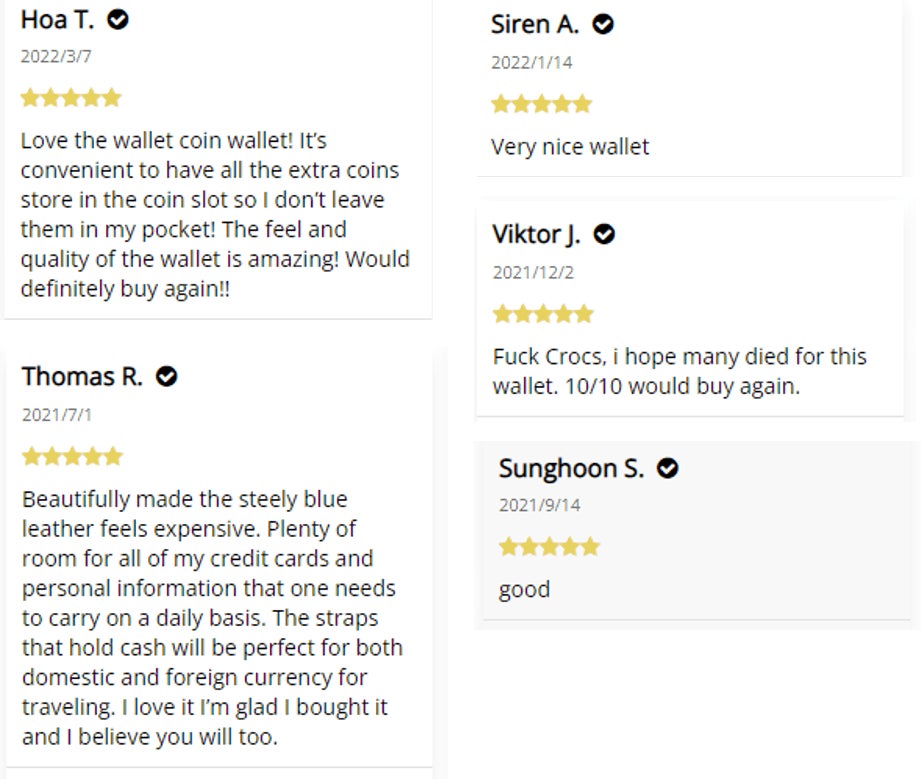Screen dimensions: 921x779
Task: Click Viktor J.'s verified buyer badge
Action: click(604, 234)
